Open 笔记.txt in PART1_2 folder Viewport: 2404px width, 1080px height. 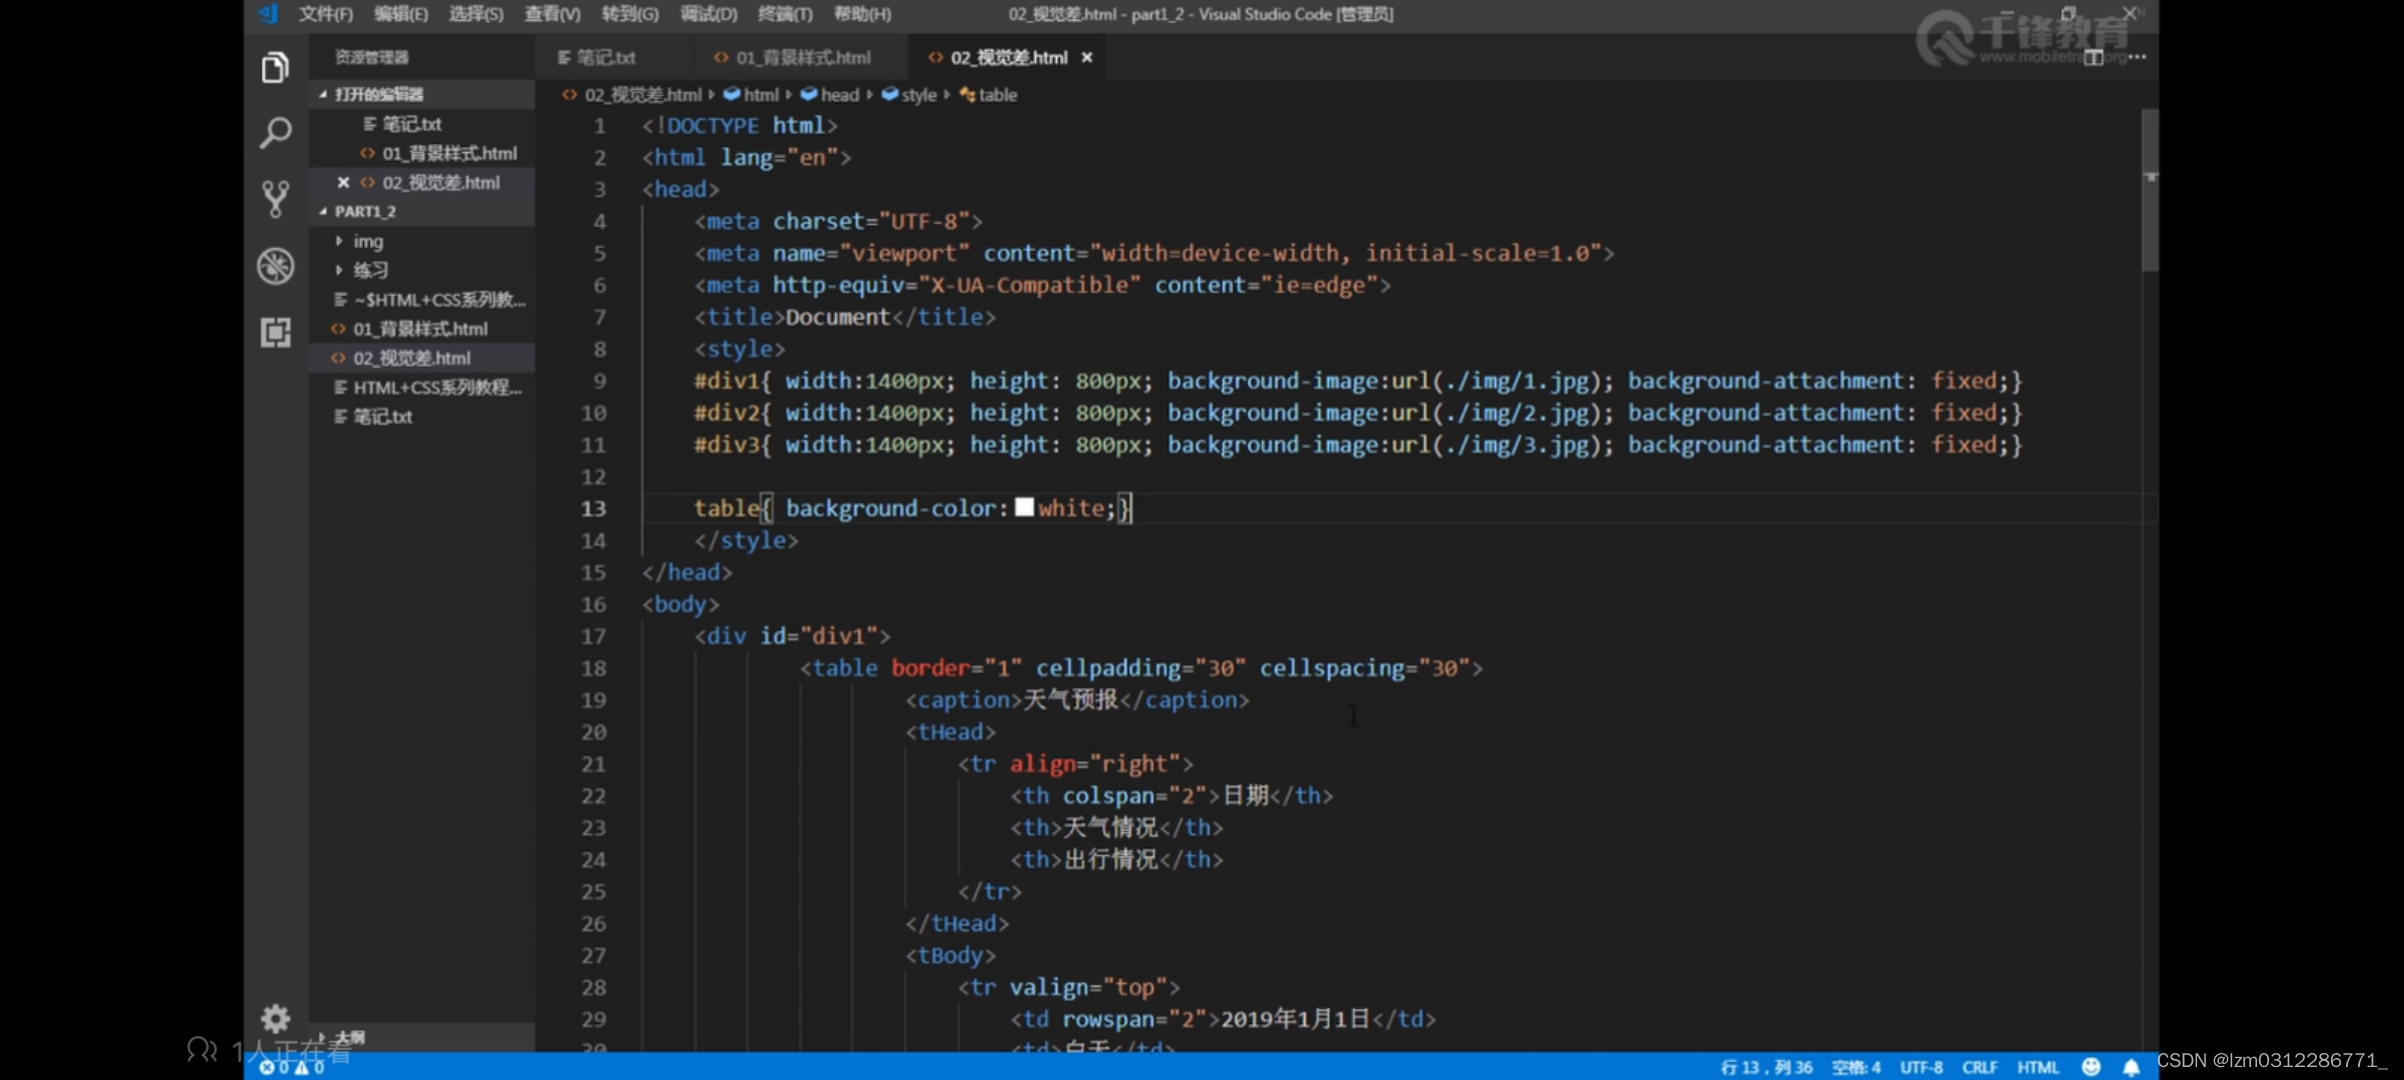(420, 416)
